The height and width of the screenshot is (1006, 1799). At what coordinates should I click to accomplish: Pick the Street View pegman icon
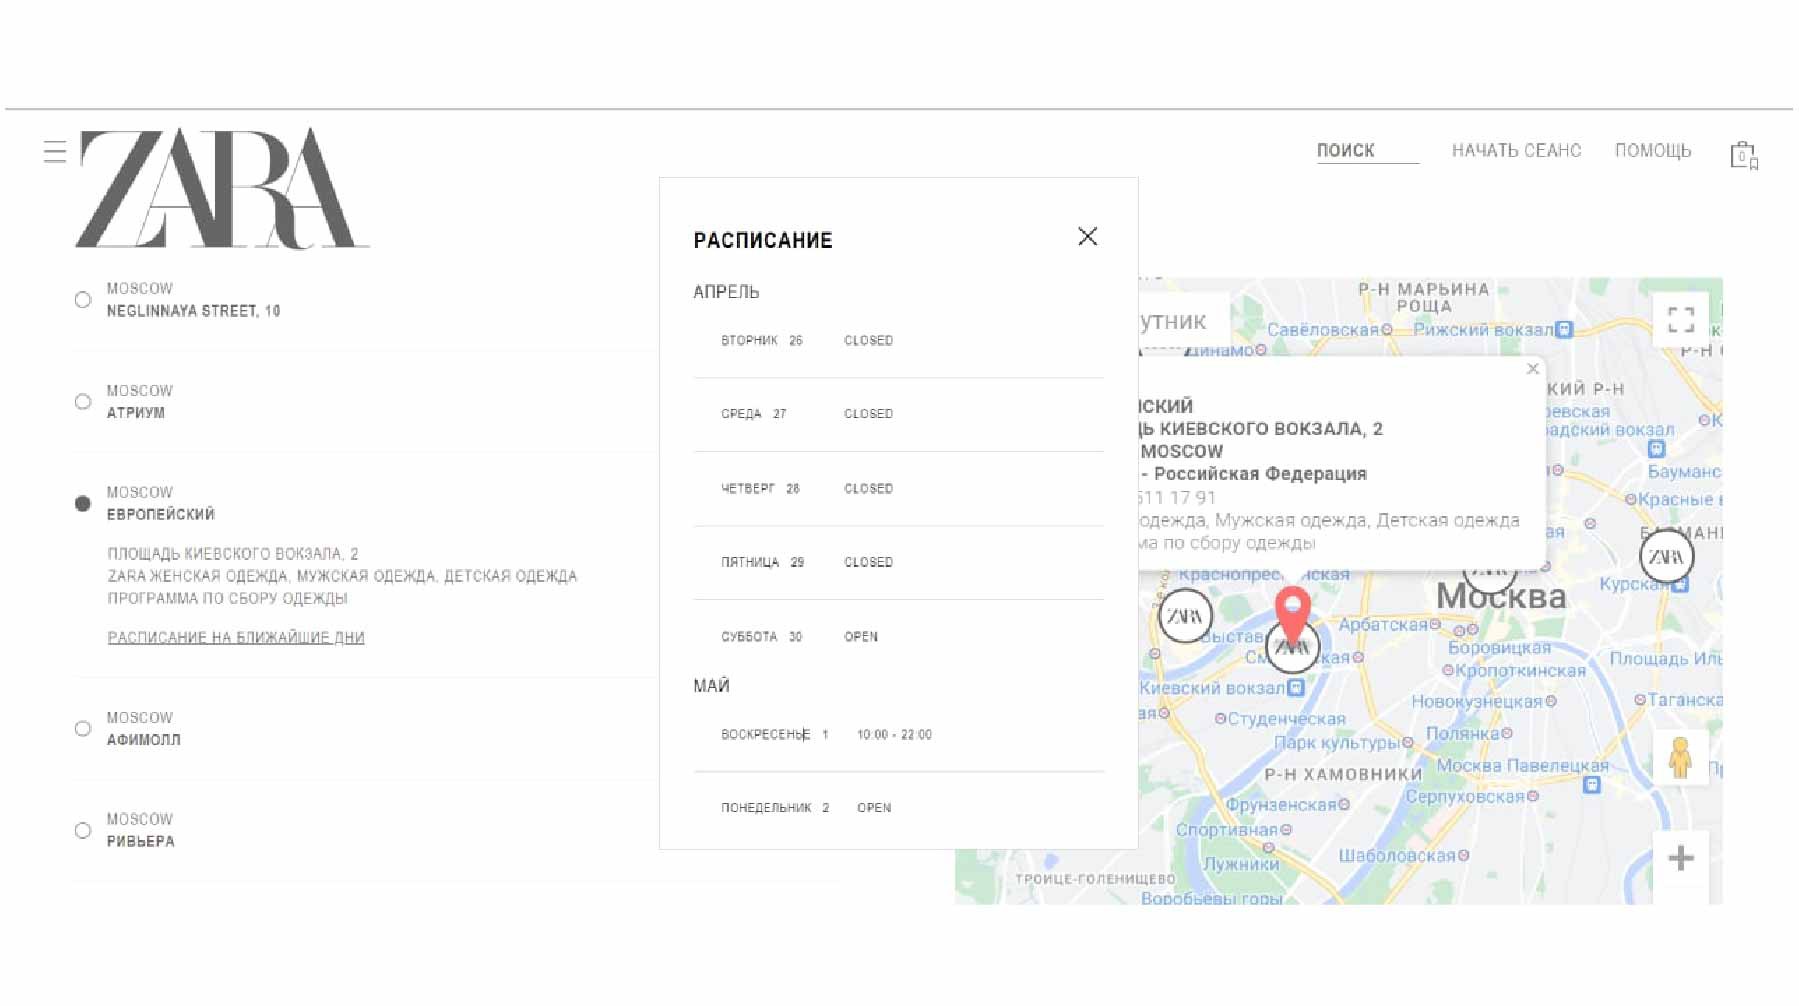click(1680, 757)
